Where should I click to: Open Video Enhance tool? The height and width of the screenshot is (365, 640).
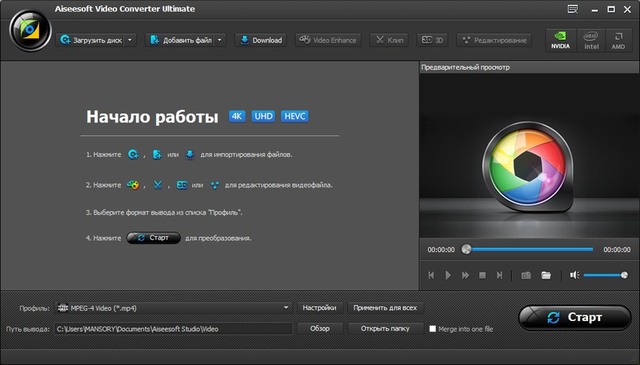point(328,40)
